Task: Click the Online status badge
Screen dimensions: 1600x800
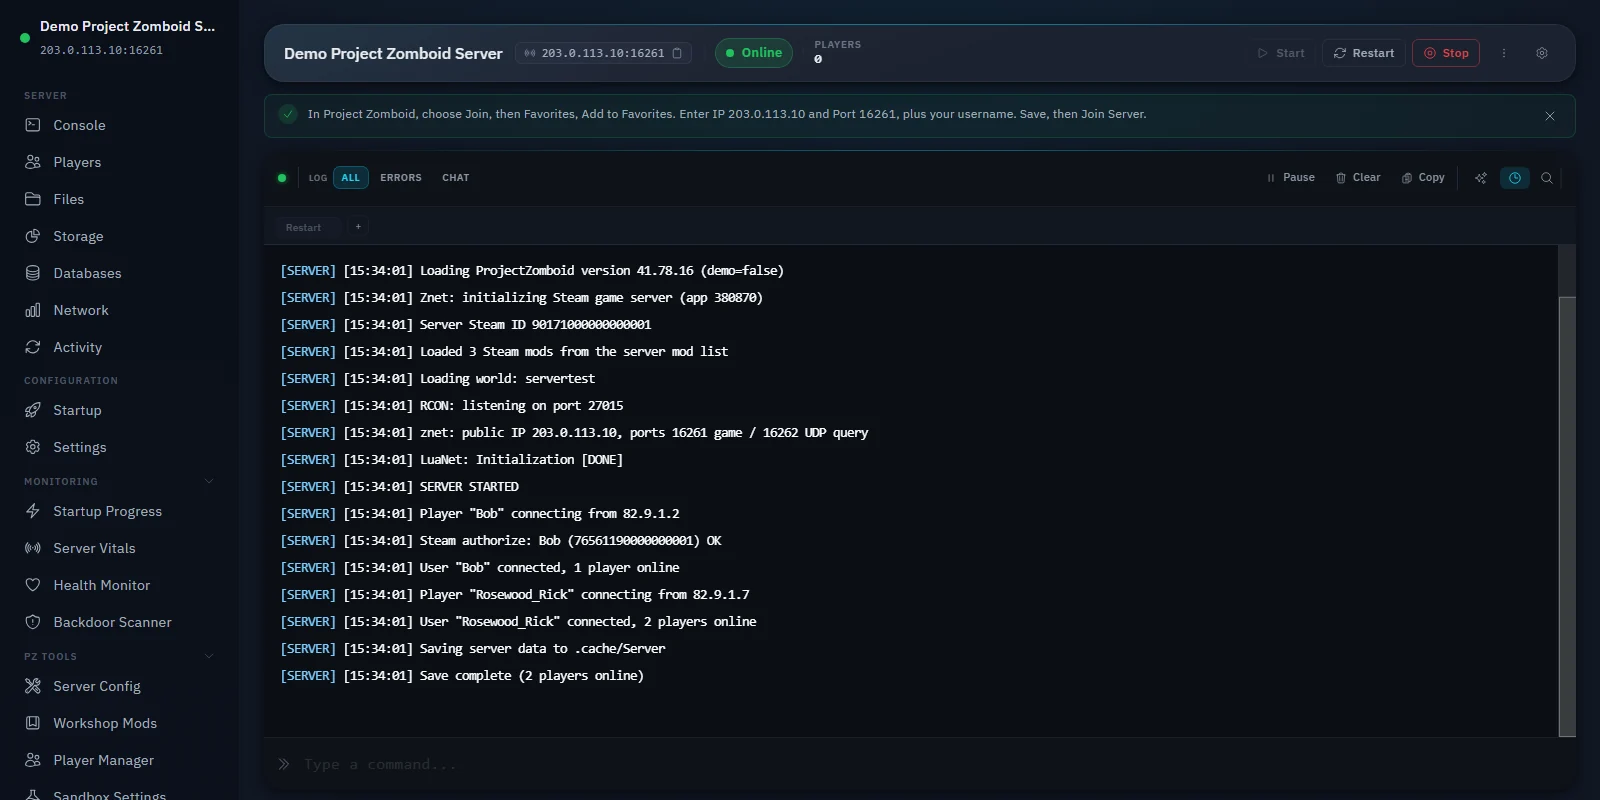Action: [754, 53]
